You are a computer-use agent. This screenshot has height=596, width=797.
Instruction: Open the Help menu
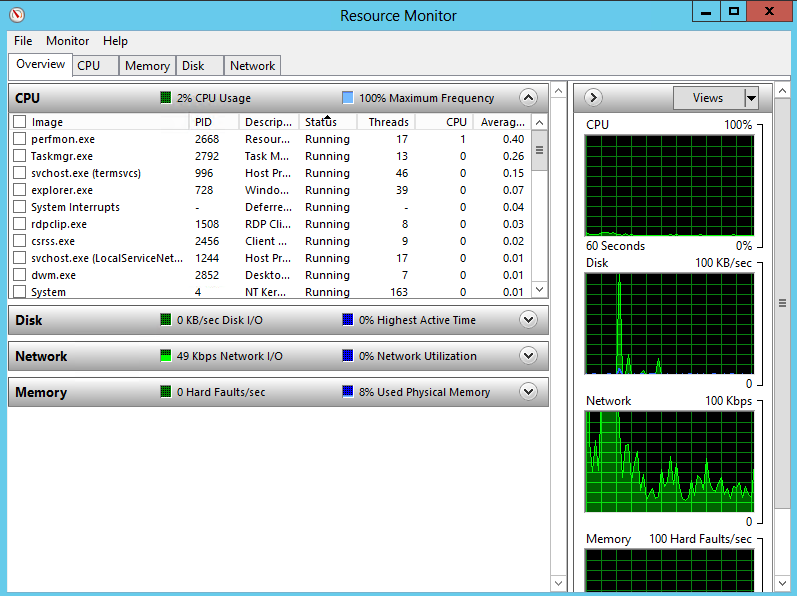coord(115,41)
